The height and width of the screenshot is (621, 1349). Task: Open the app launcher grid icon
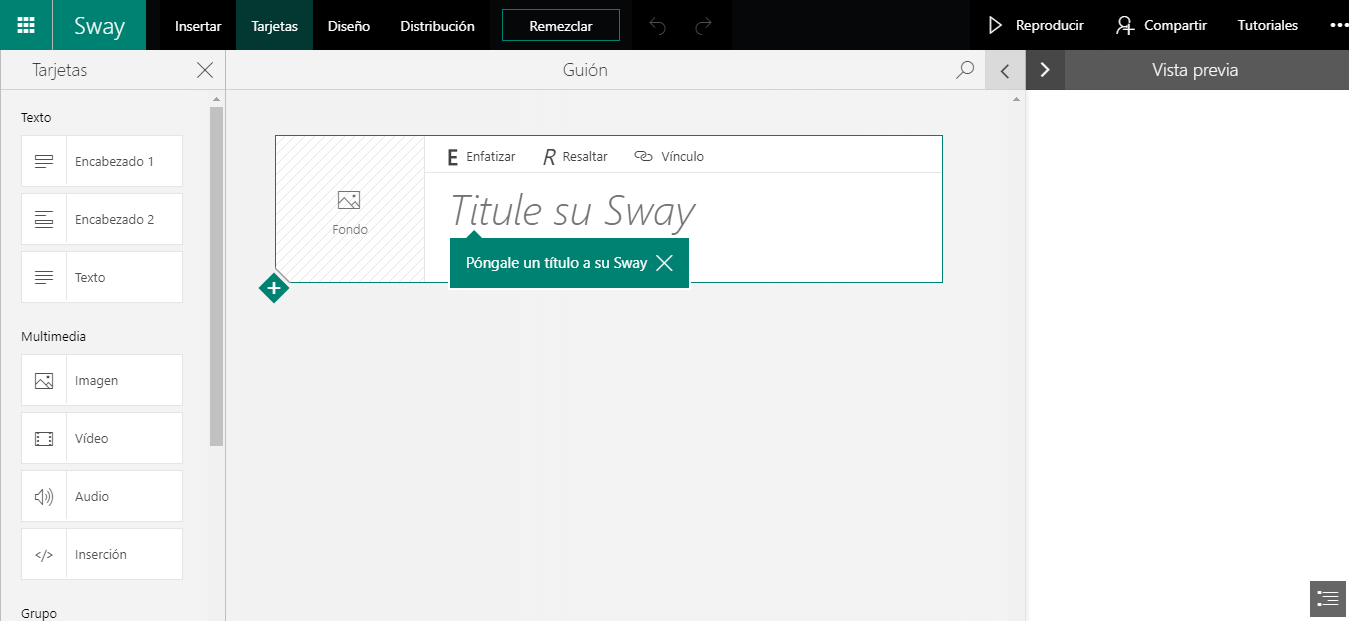(x=27, y=25)
